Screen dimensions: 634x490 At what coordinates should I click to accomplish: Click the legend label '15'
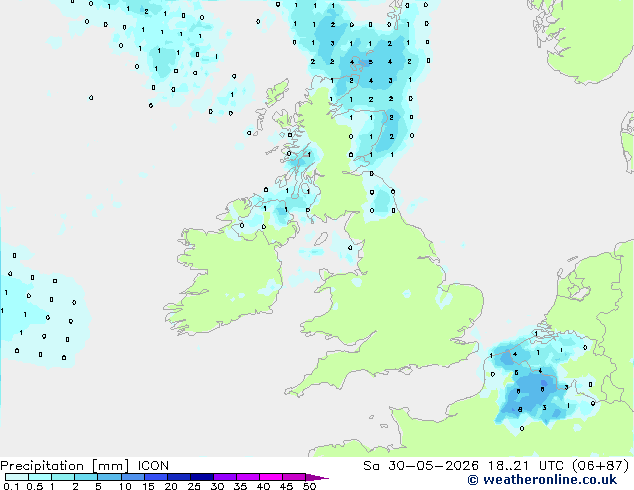[x=148, y=486]
